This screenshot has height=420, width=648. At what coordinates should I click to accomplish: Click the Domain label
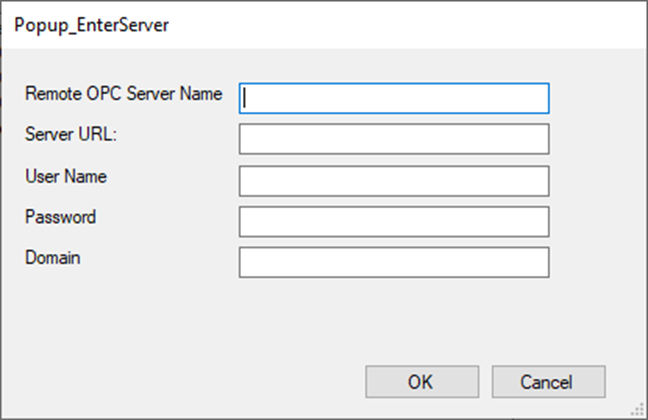(52, 258)
